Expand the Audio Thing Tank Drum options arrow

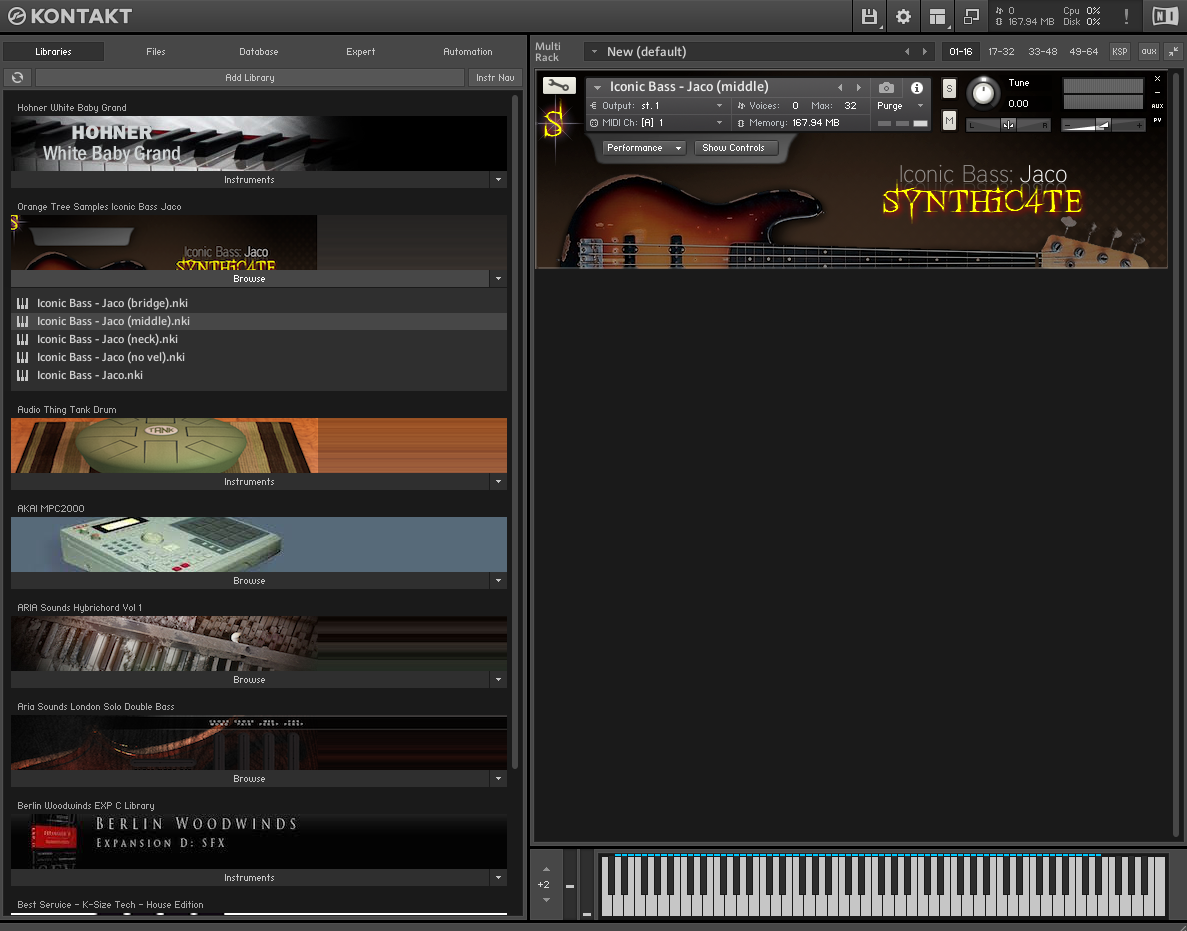[498, 481]
